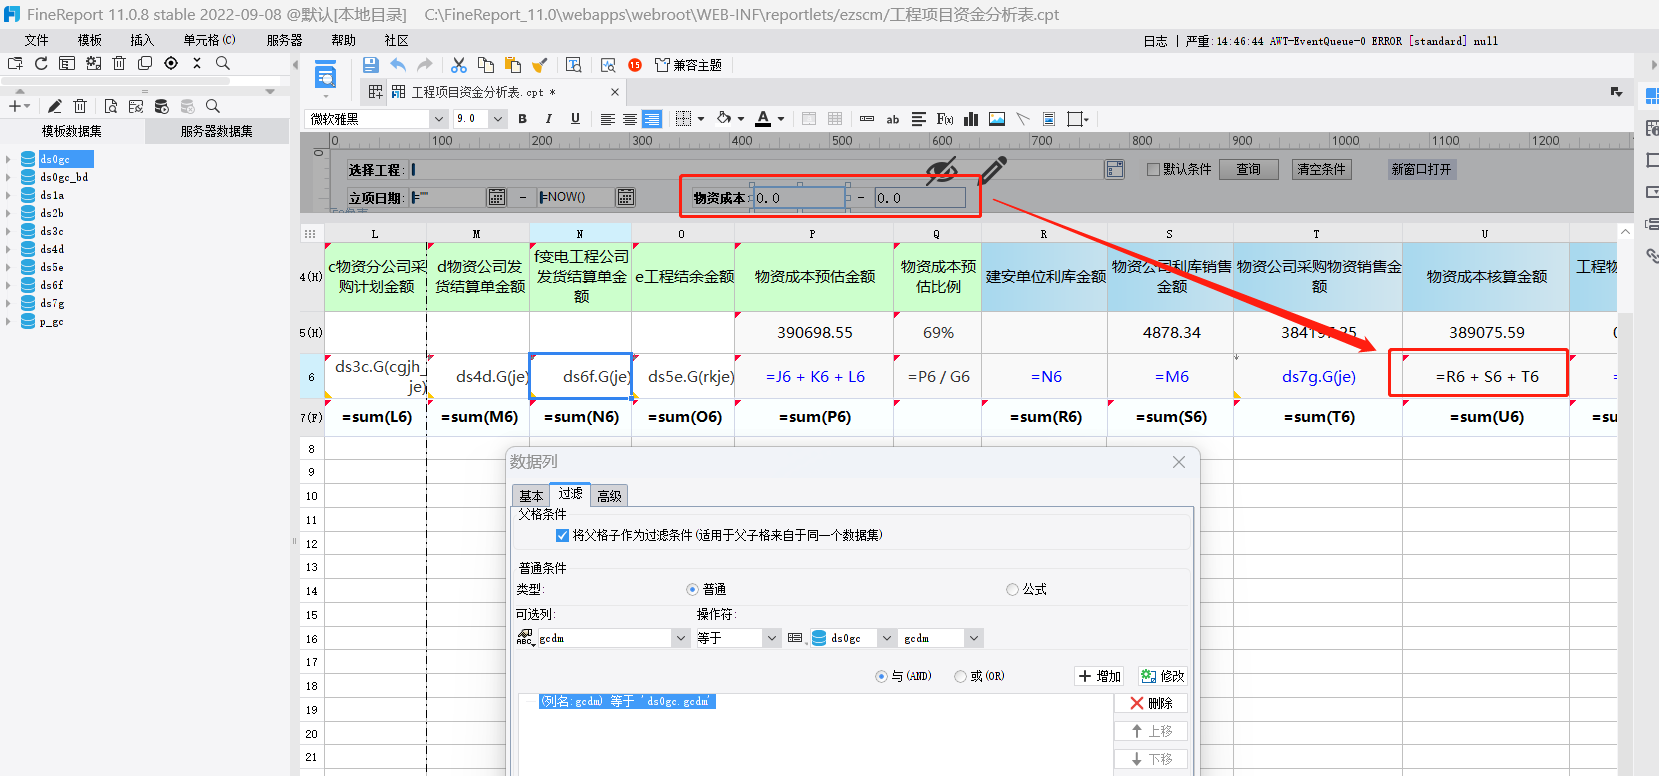Insert image into cell icon

(x=997, y=119)
